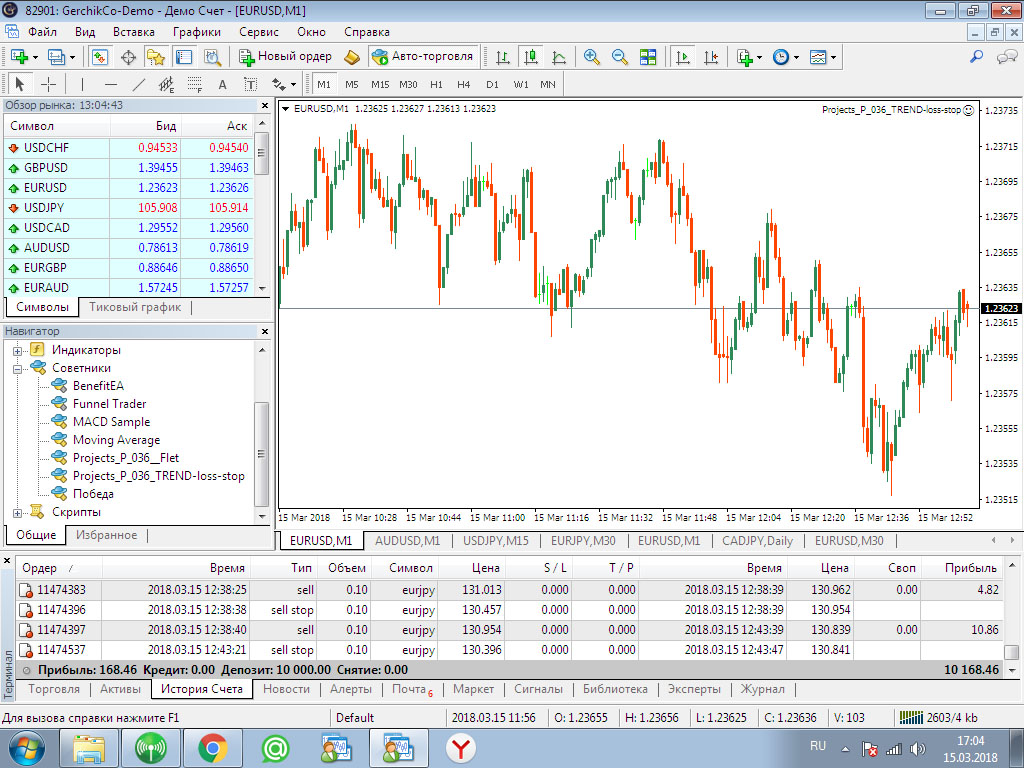Click the New Chart toolbar icon
The height and width of the screenshot is (768, 1024).
(19, 57)
